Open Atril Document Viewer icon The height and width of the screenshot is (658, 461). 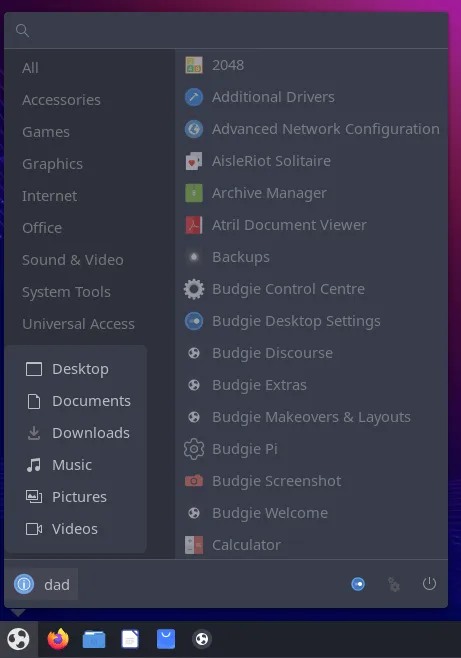pyautogui.click(x=194, y=225)
